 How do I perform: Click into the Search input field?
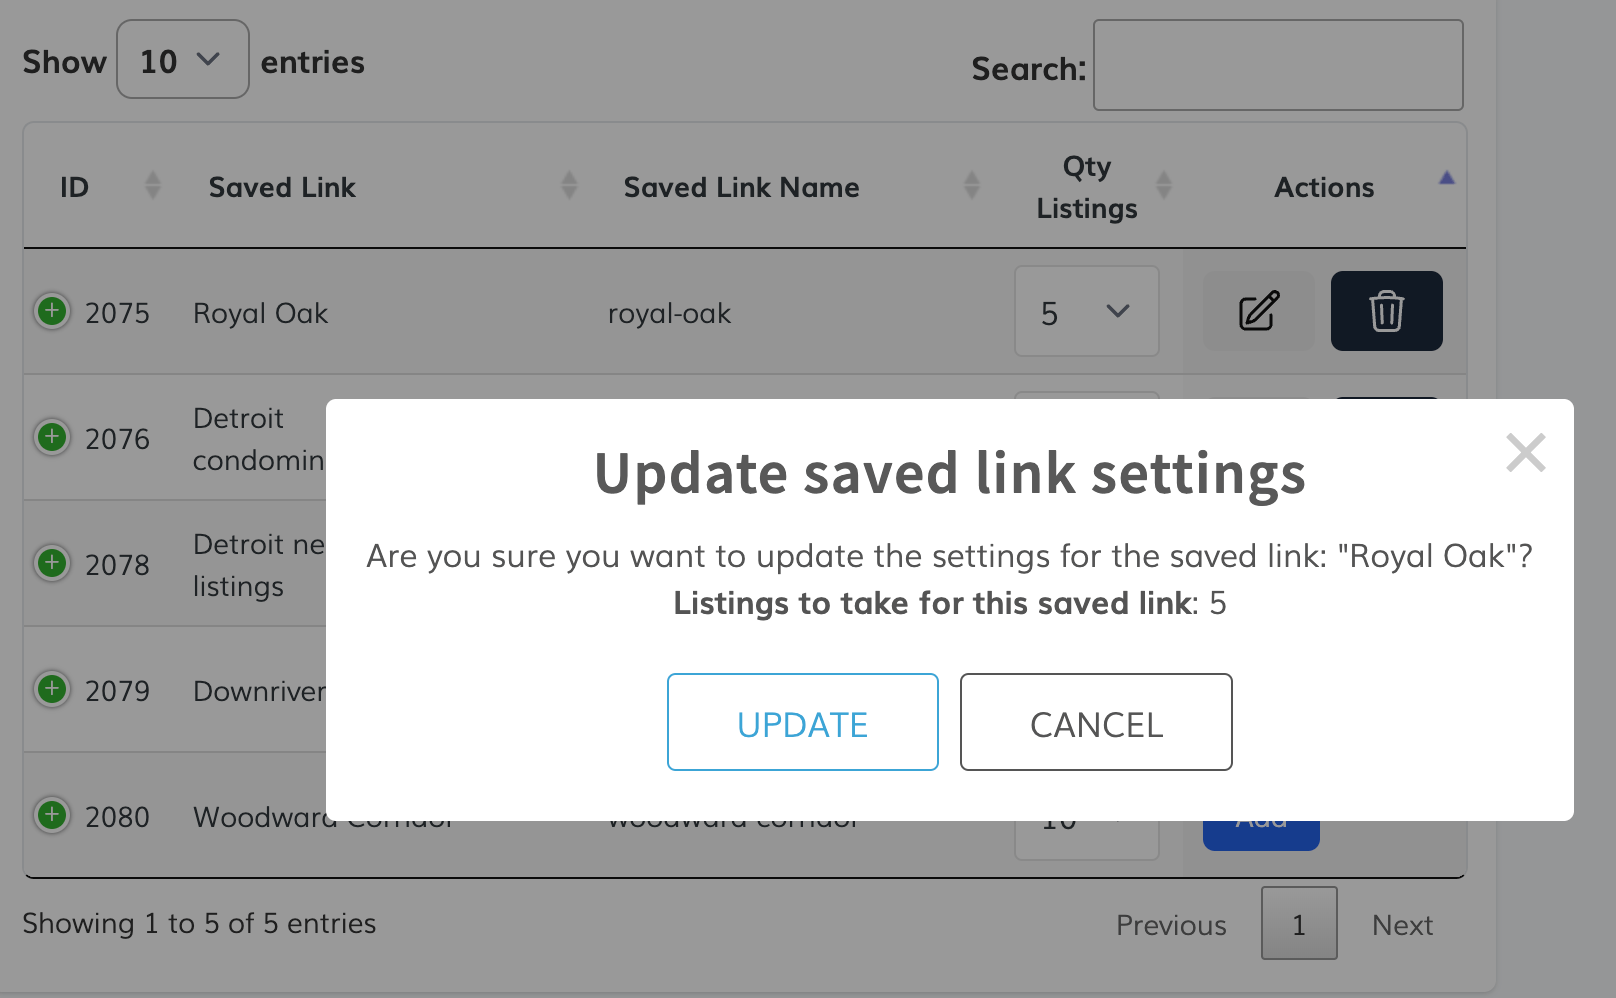(x=1277, y=66)
